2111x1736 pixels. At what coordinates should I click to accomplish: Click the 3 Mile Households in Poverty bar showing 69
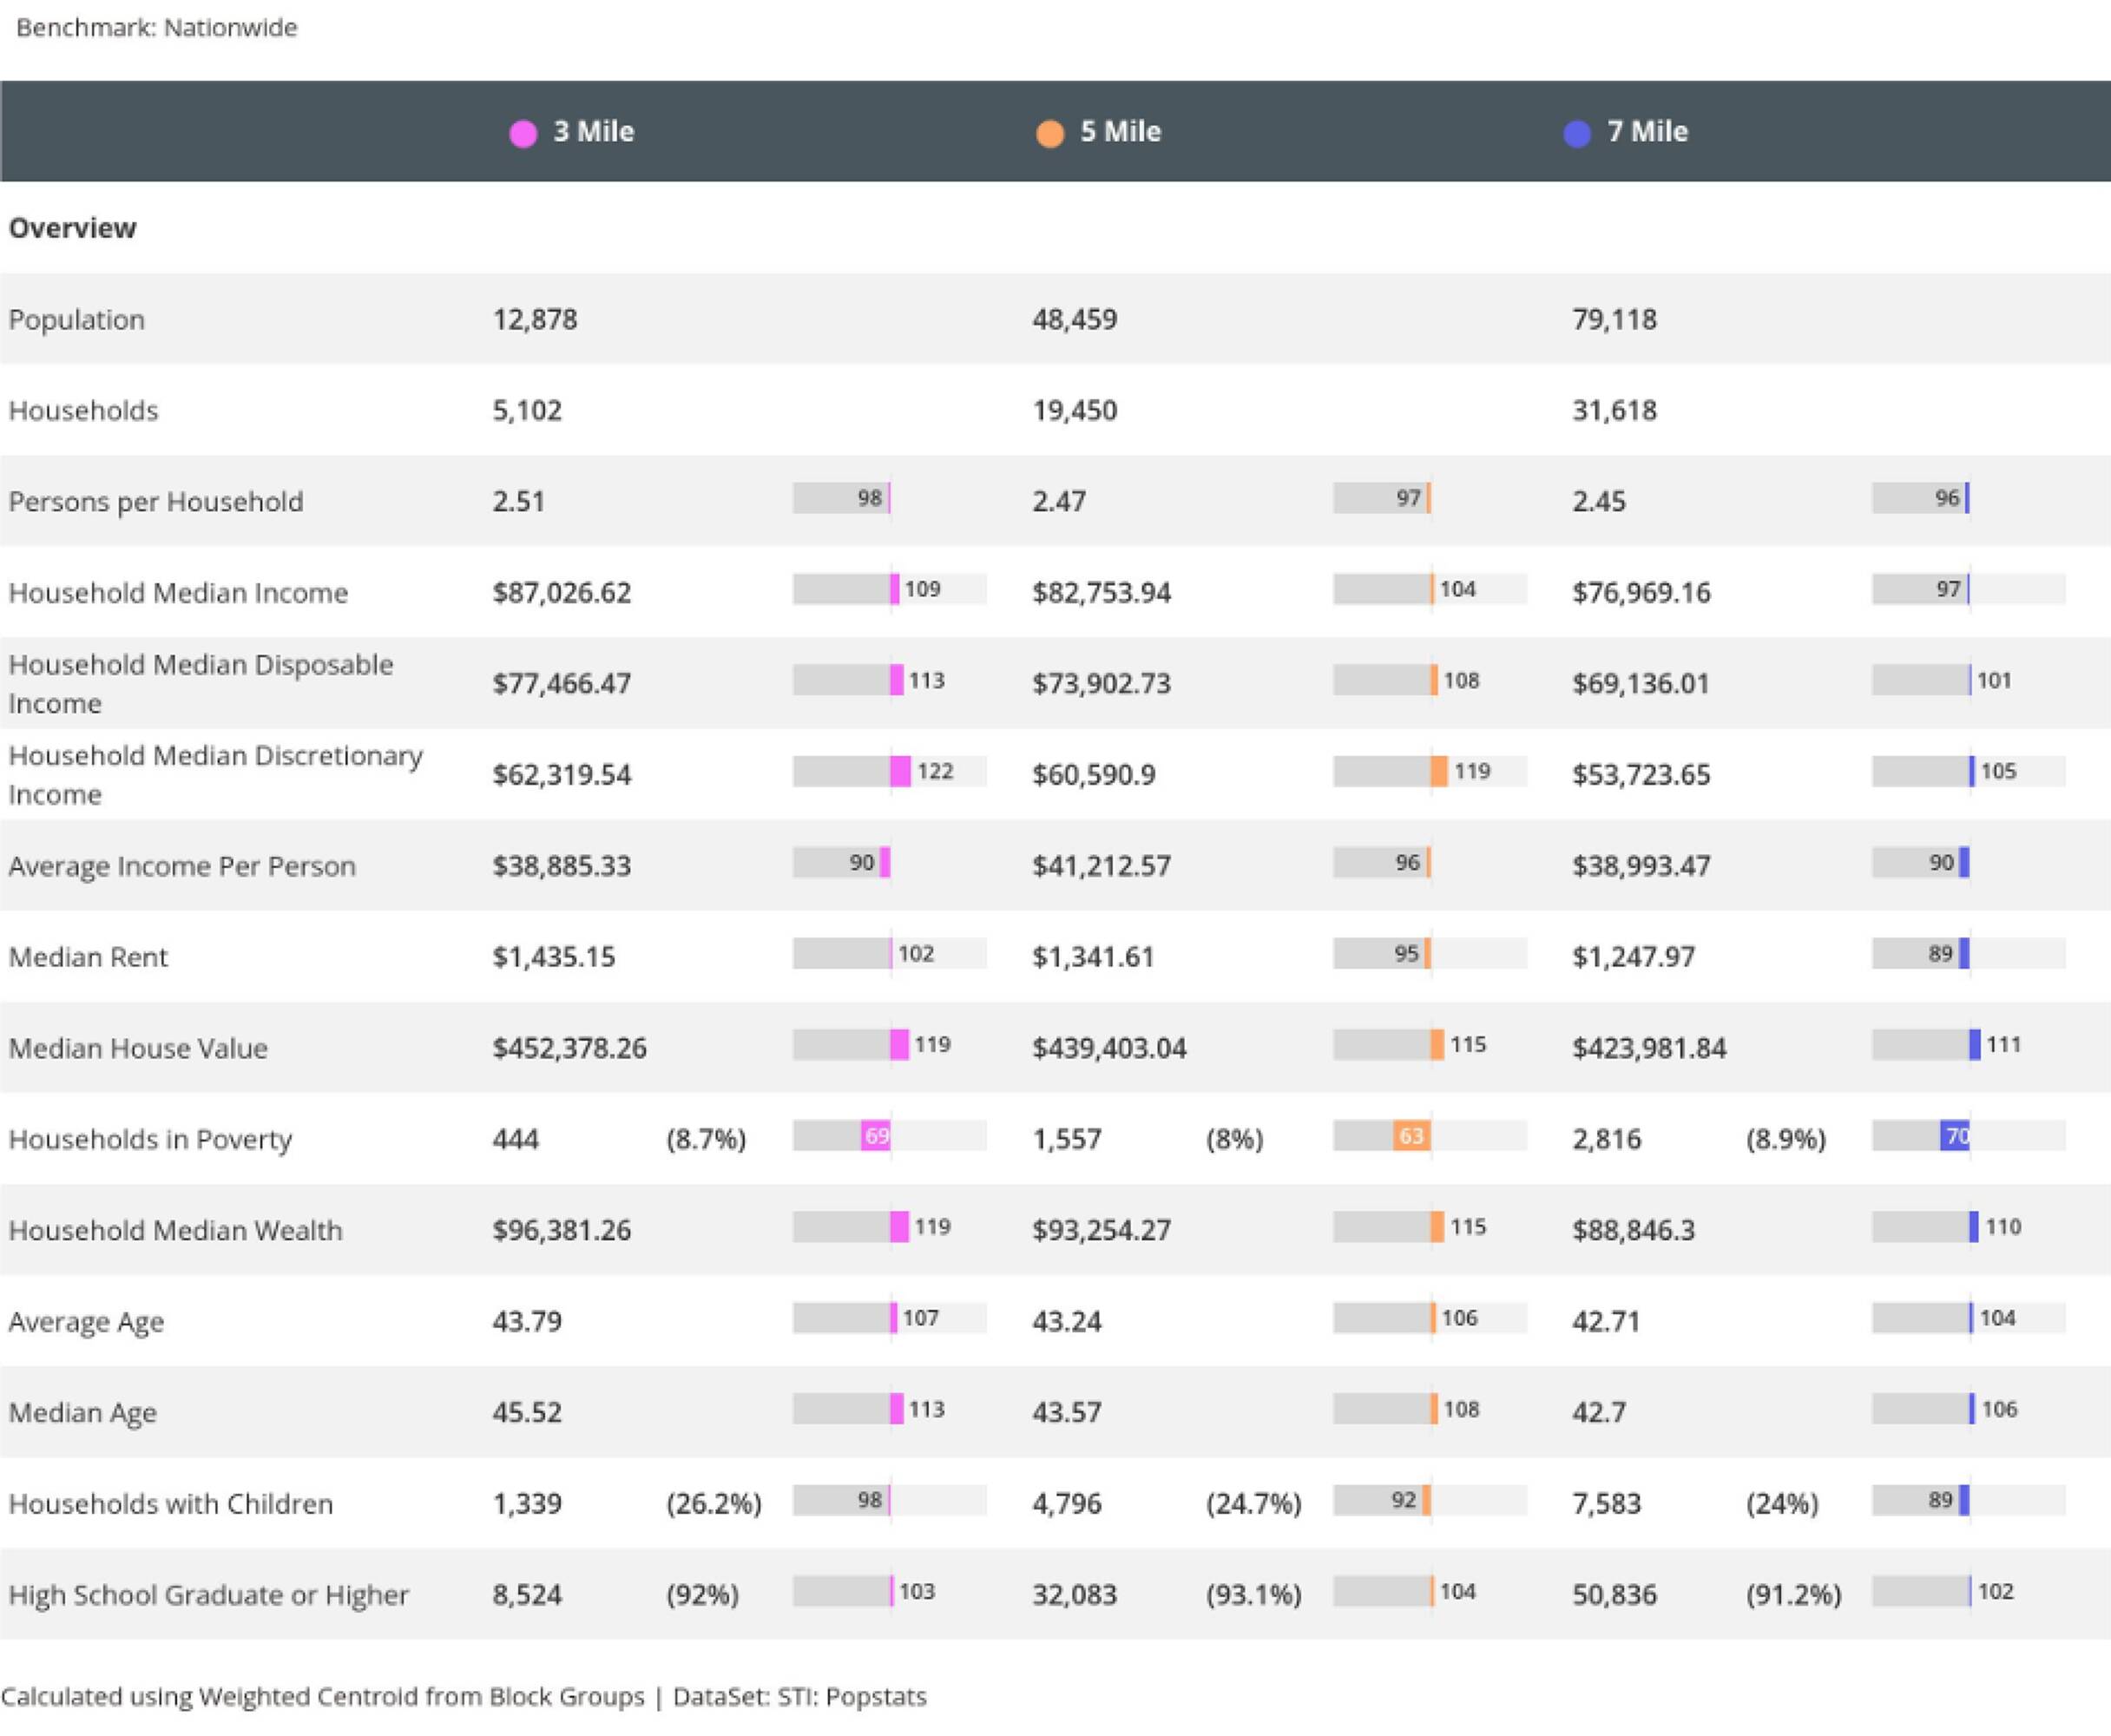876,1136
